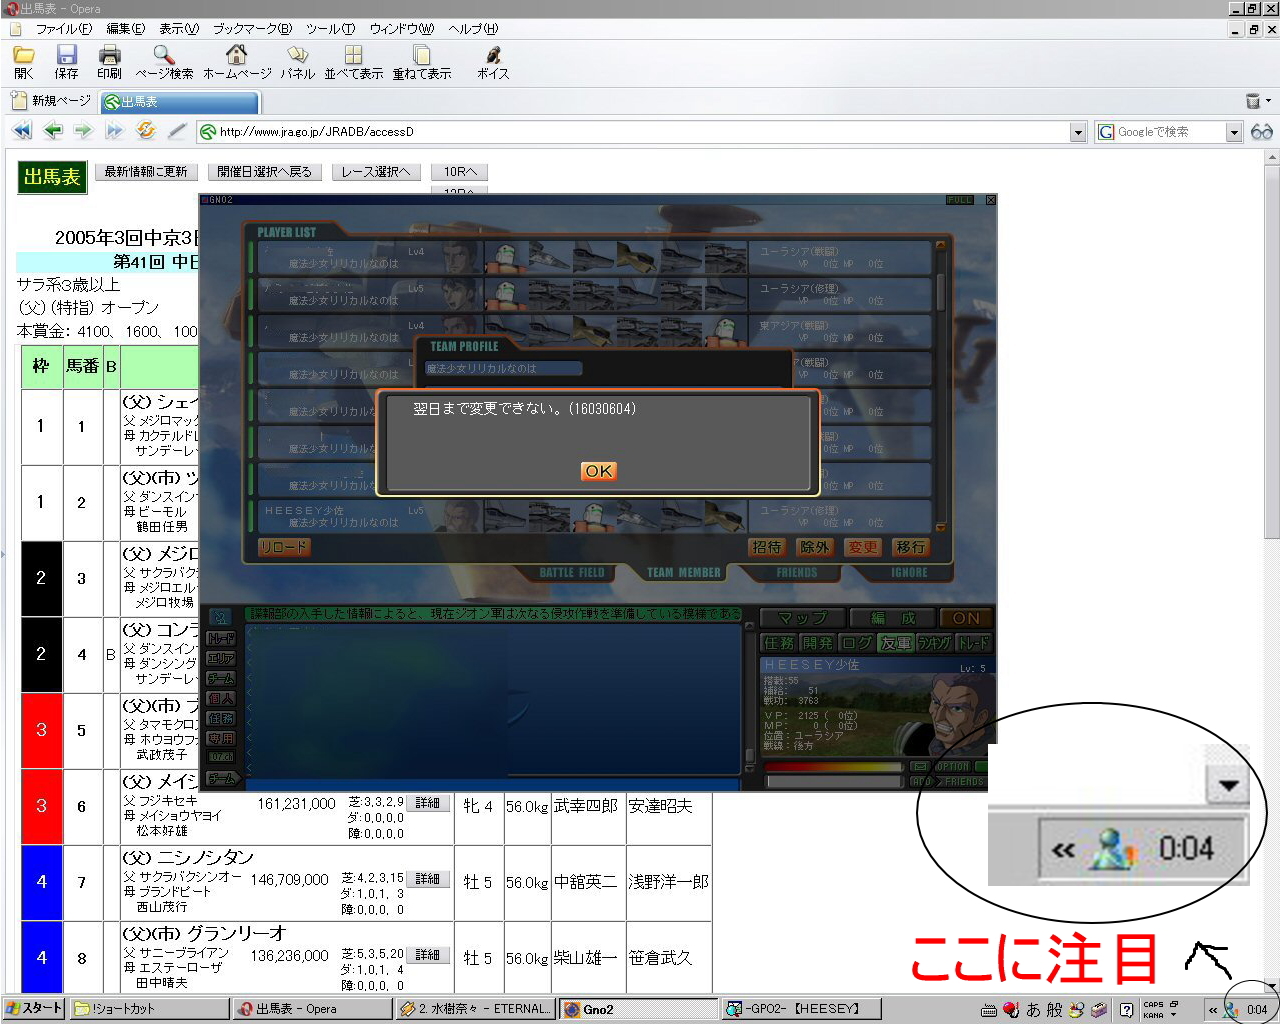Click the green back arrow icon

pyautogui.click(x=53, y=131)
